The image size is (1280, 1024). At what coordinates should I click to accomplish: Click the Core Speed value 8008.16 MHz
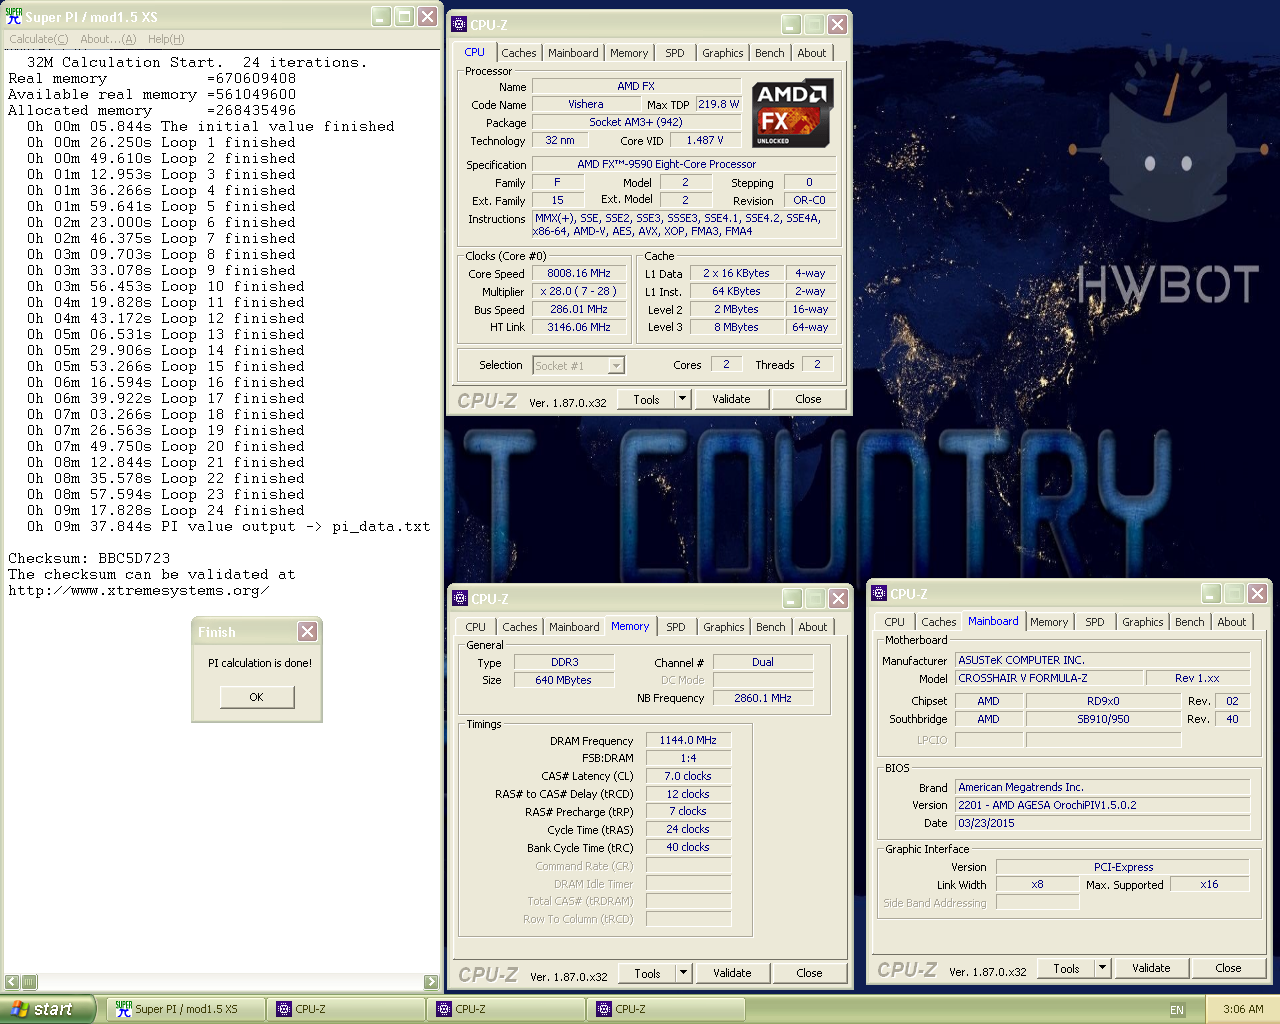[x=579, y=273]
